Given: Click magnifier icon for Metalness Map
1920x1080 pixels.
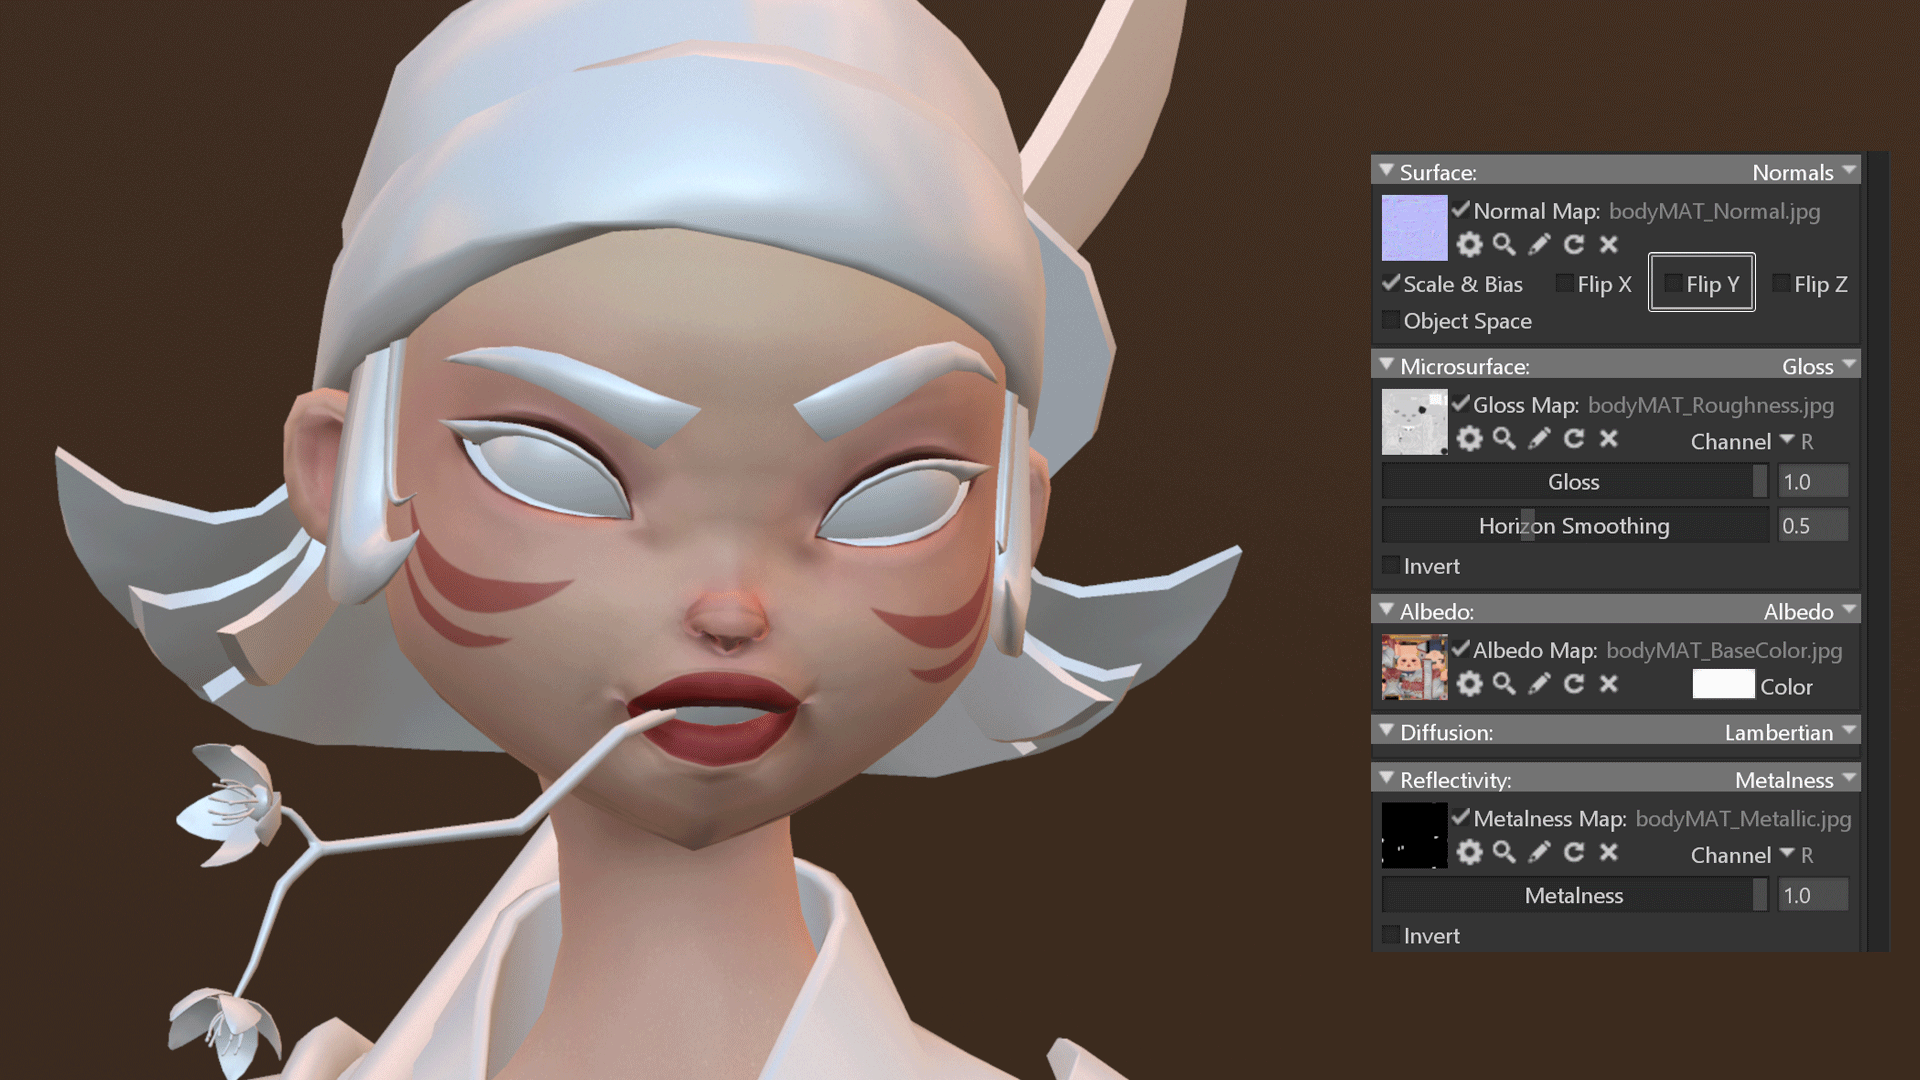Looking at the screenshot, I should 1504,852.
